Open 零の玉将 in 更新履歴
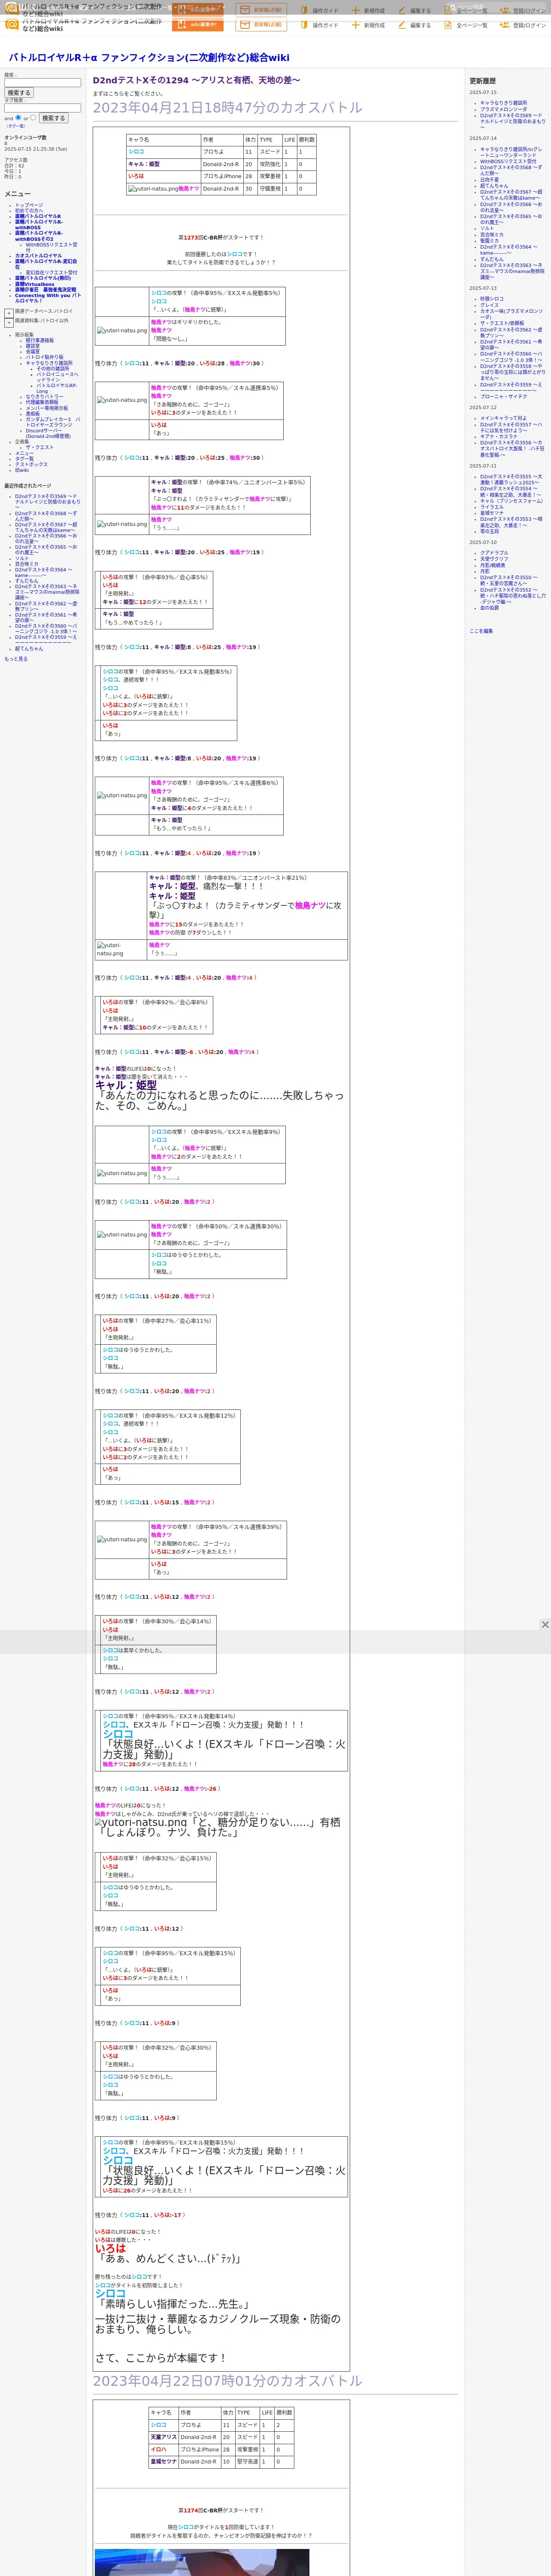The image size is (551, 2576). (489, 532)
